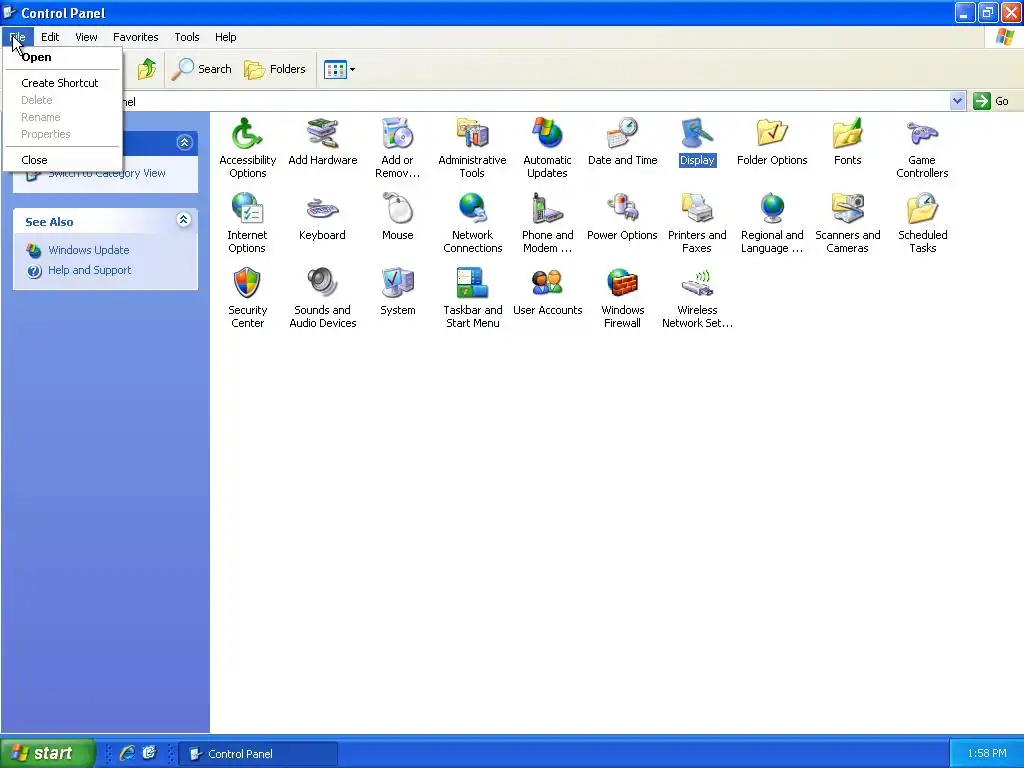
Task: Open Network Connections
Action: [x=472, y=223]
